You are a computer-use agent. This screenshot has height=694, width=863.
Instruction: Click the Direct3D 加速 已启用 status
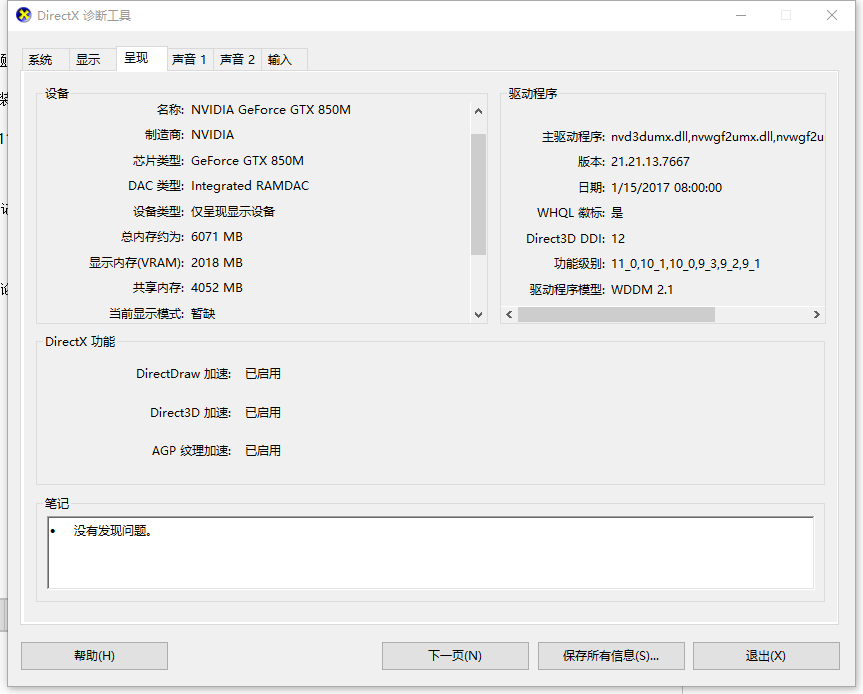(x=263, y=413)
